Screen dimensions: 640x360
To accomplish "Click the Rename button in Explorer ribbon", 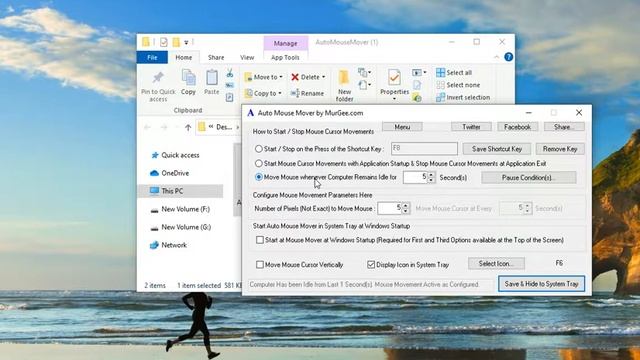I will pos(307,93).
